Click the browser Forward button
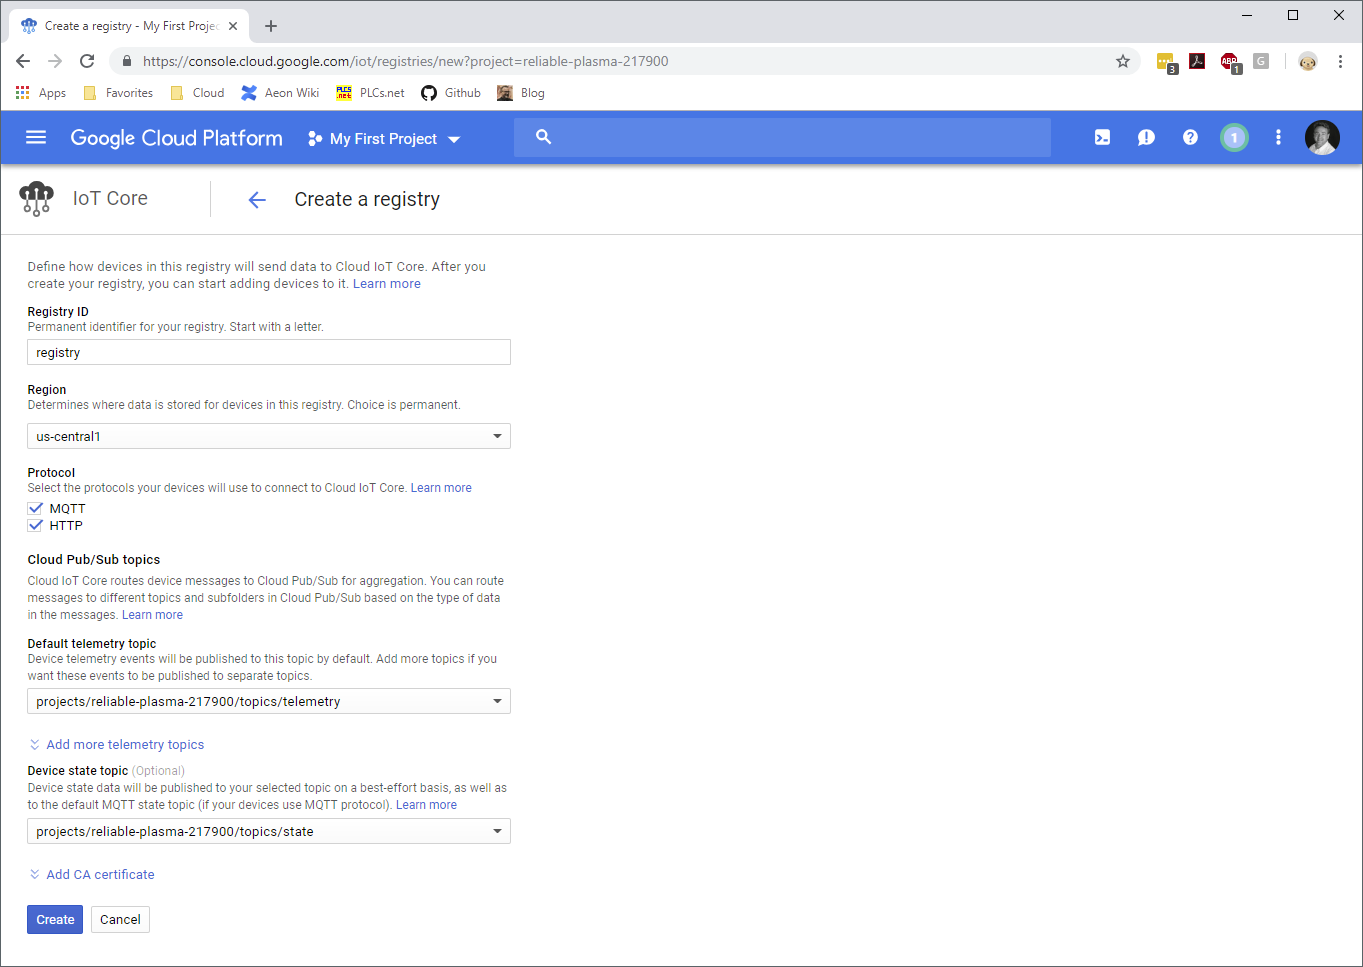Screen dimensions: 1363x967 tap(55, 61)
